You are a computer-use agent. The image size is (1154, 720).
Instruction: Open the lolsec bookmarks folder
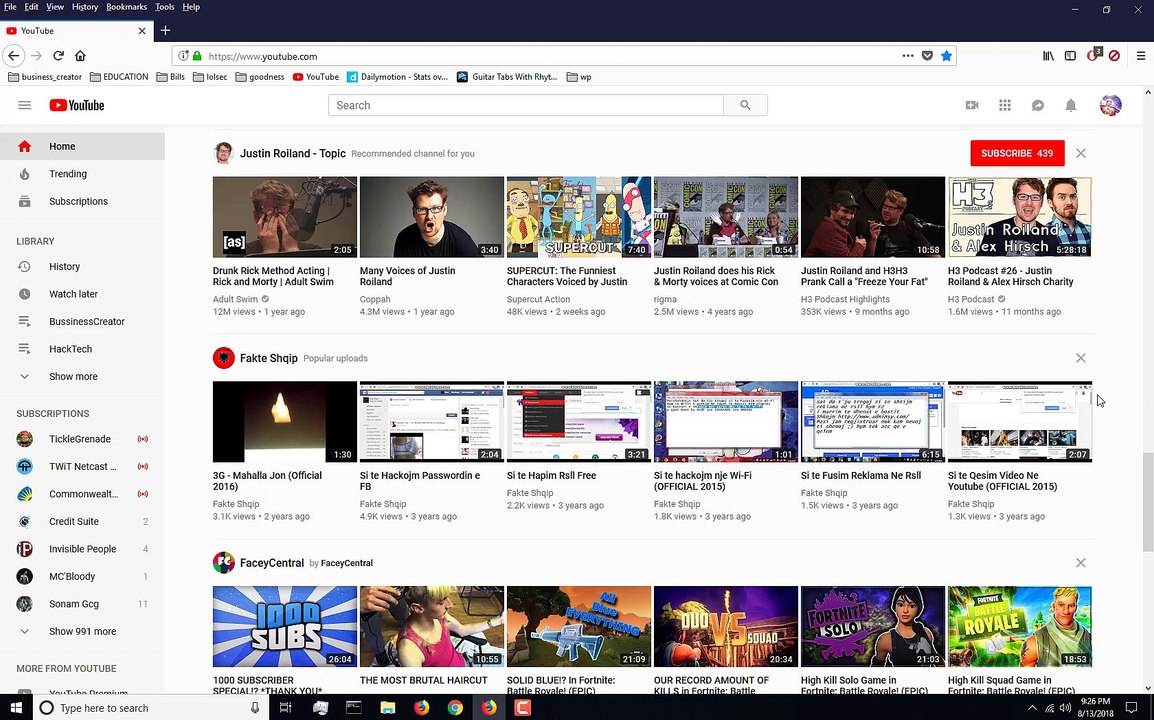coord(210,77)
